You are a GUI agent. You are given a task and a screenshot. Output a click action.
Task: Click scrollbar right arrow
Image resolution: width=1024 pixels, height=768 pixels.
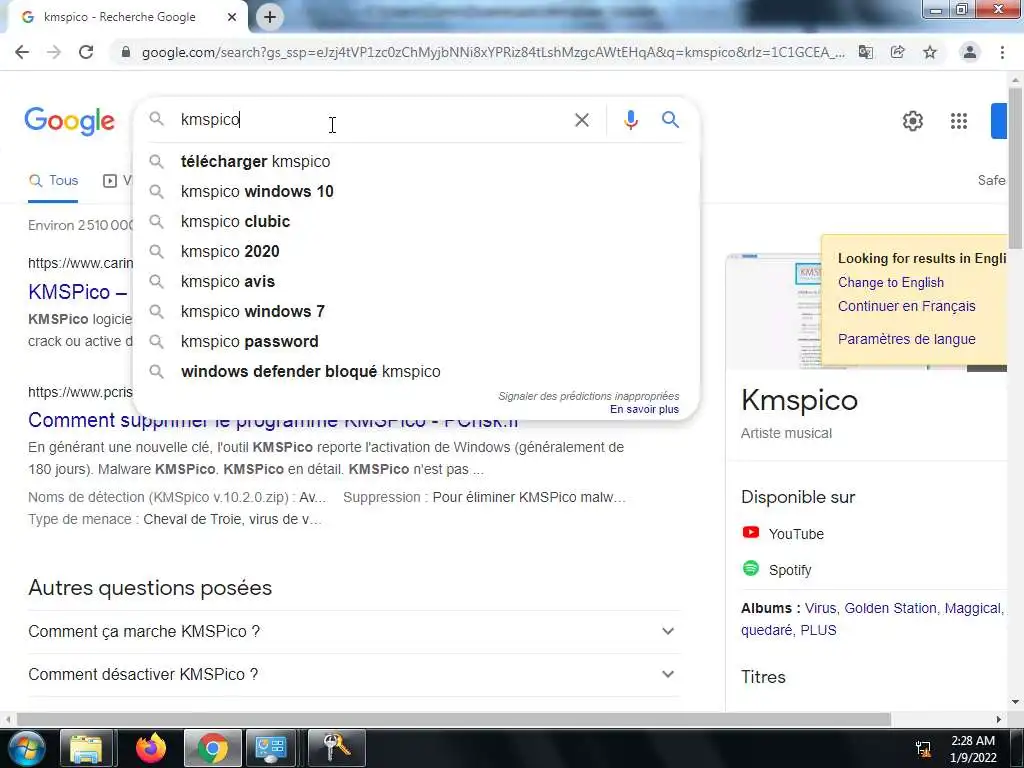(x=999, y=720)
